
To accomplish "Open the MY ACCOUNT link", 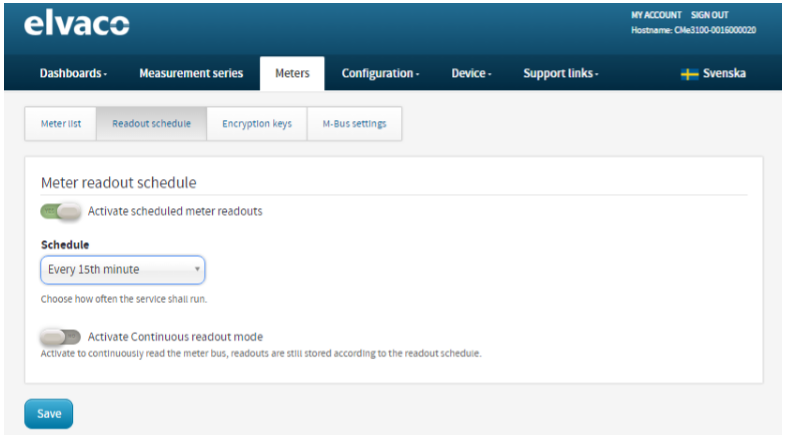I will click(656, 15).
